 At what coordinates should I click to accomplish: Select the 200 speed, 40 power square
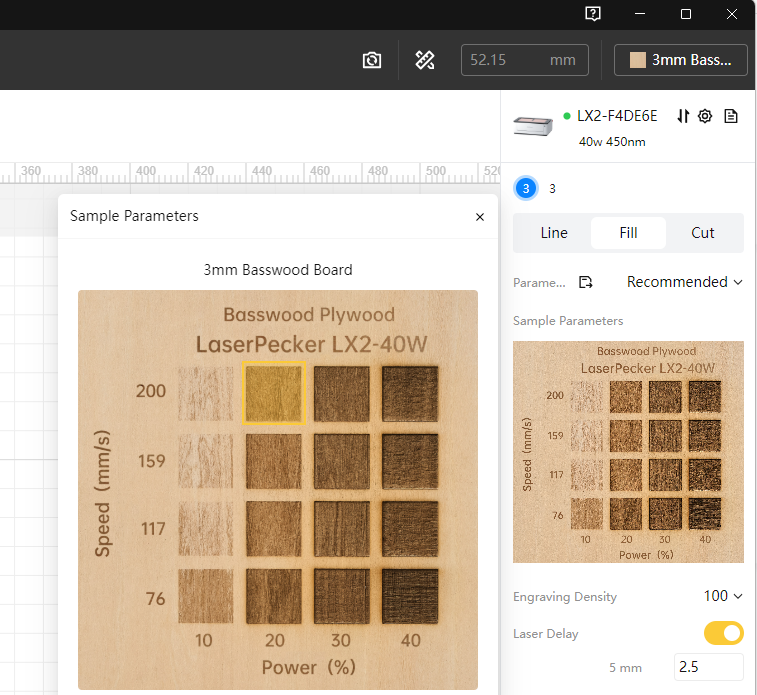pyautogui.click(x=410, y=393)
